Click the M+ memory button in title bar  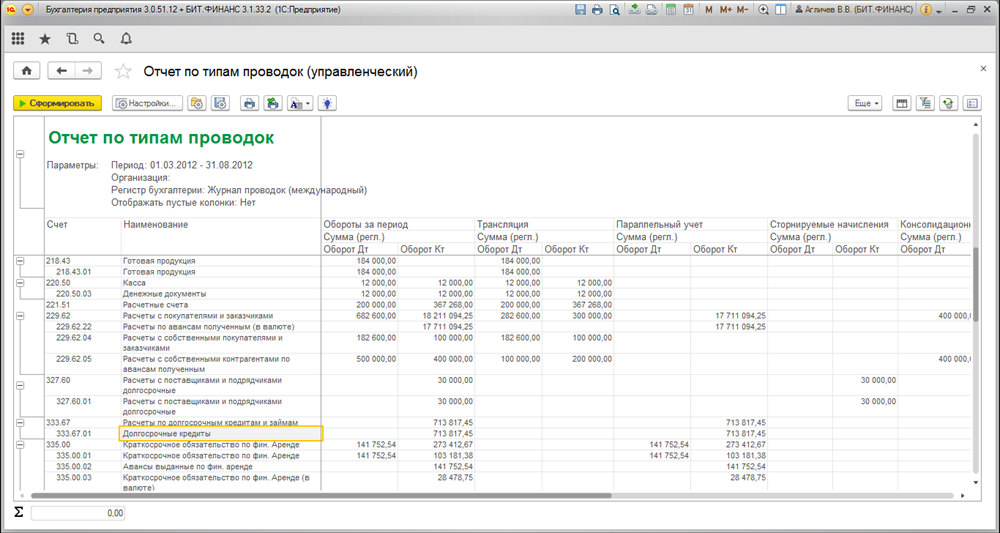[x=725, y=10]
